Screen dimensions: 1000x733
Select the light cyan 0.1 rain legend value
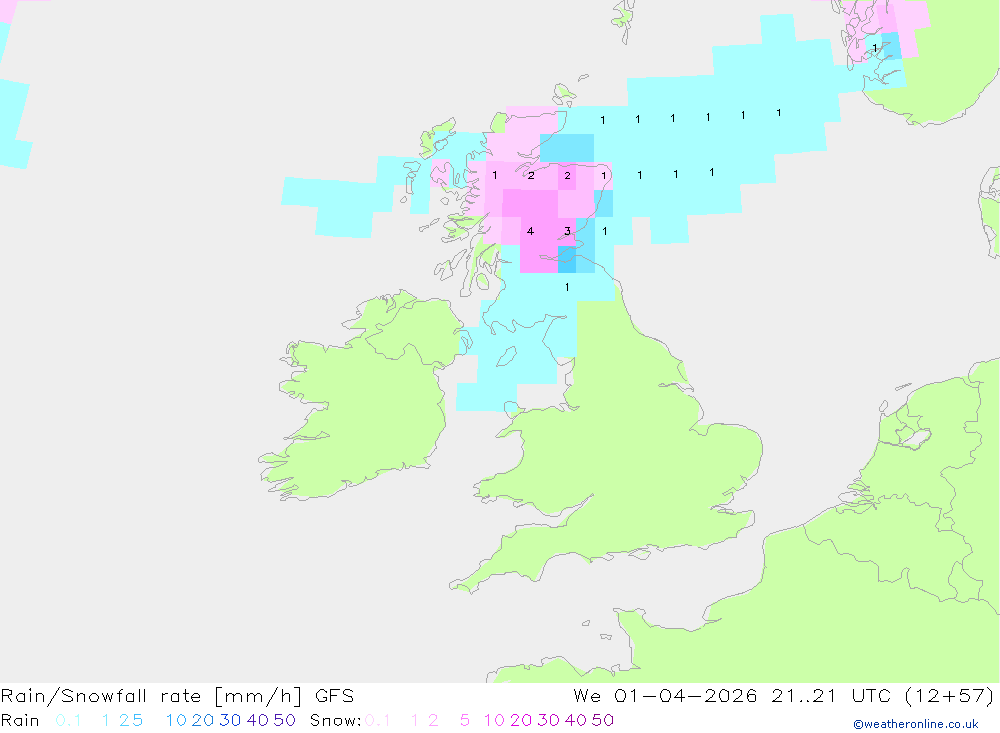pyautogui.click(x=68, y=720)
